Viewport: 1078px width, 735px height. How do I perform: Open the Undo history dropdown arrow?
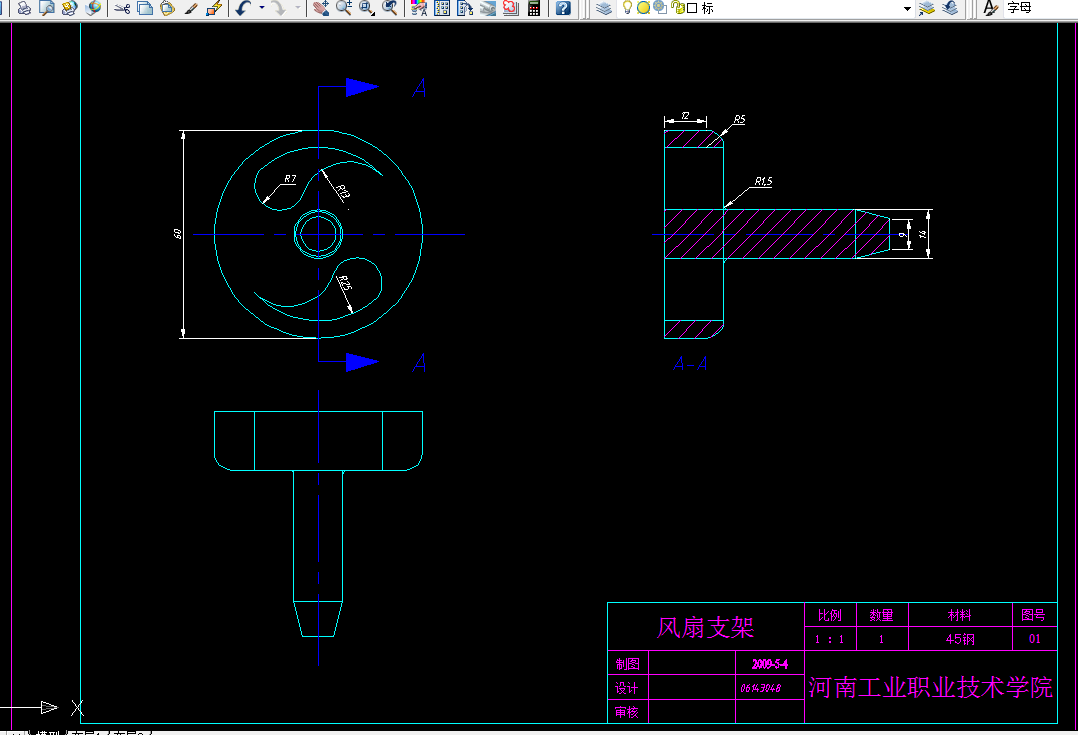261,8
